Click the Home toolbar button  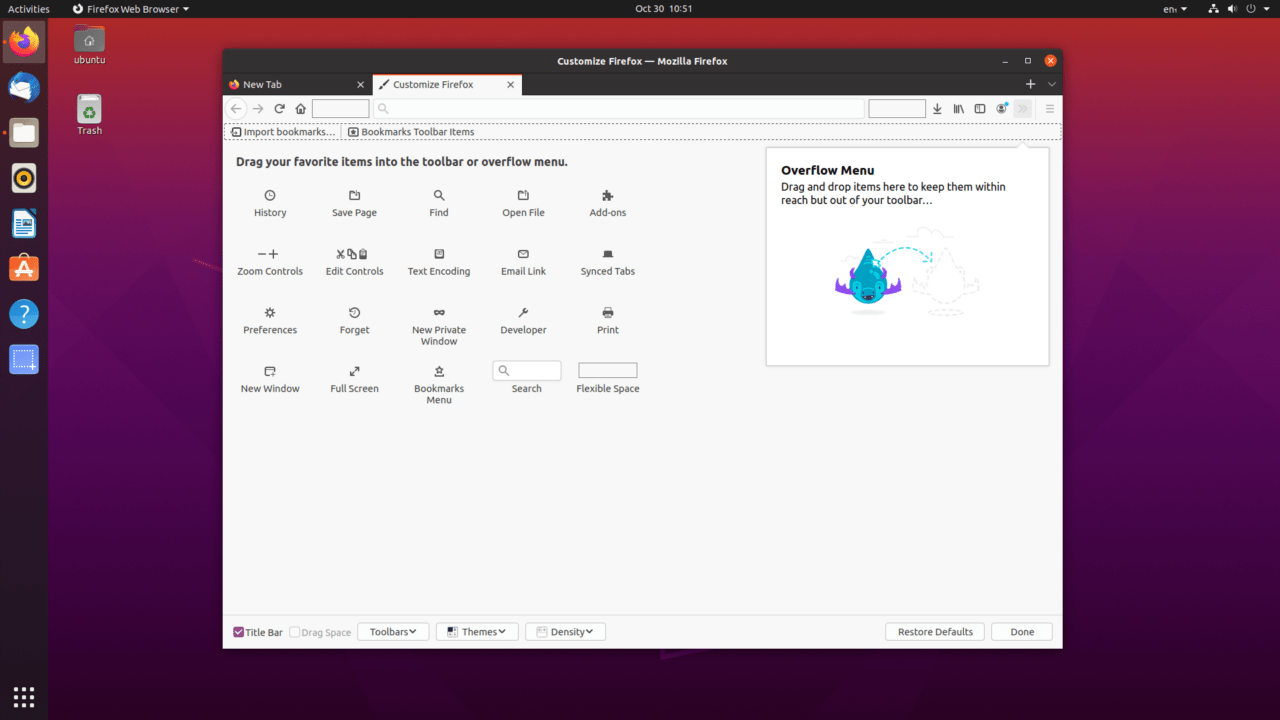300,109
